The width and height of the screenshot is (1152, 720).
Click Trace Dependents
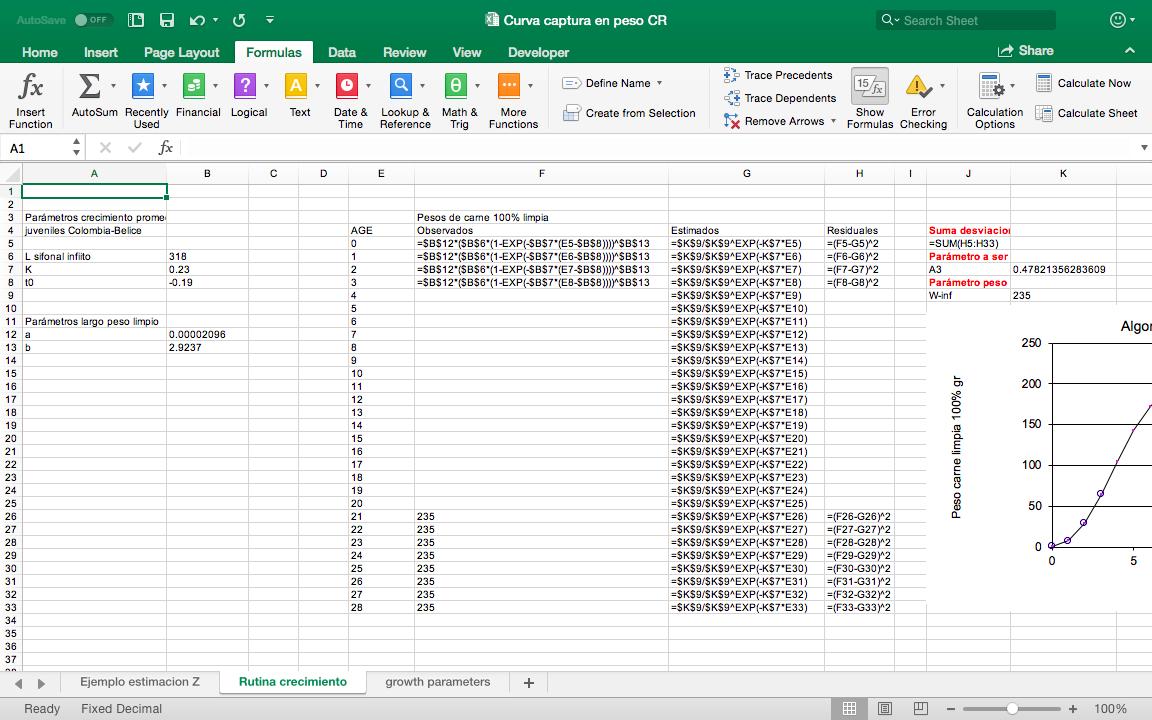[780, 98]
